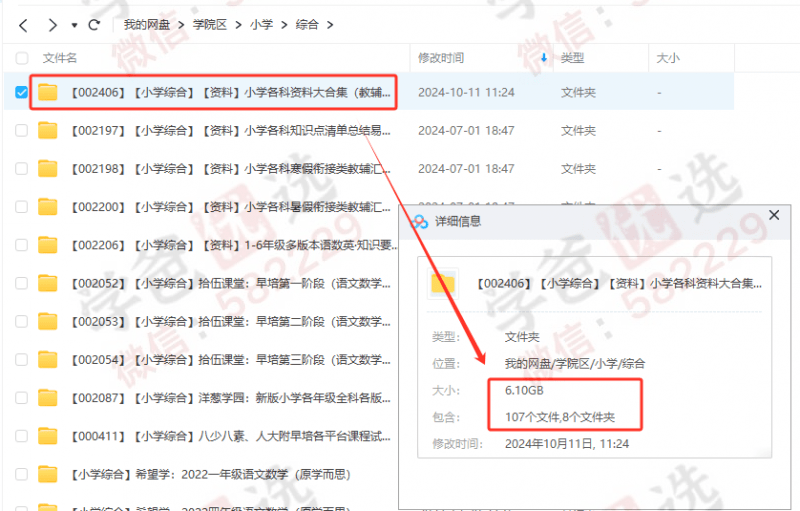Toggle the blue sort direction arrow
Screen dimensions: 800x511
point(544,58)
